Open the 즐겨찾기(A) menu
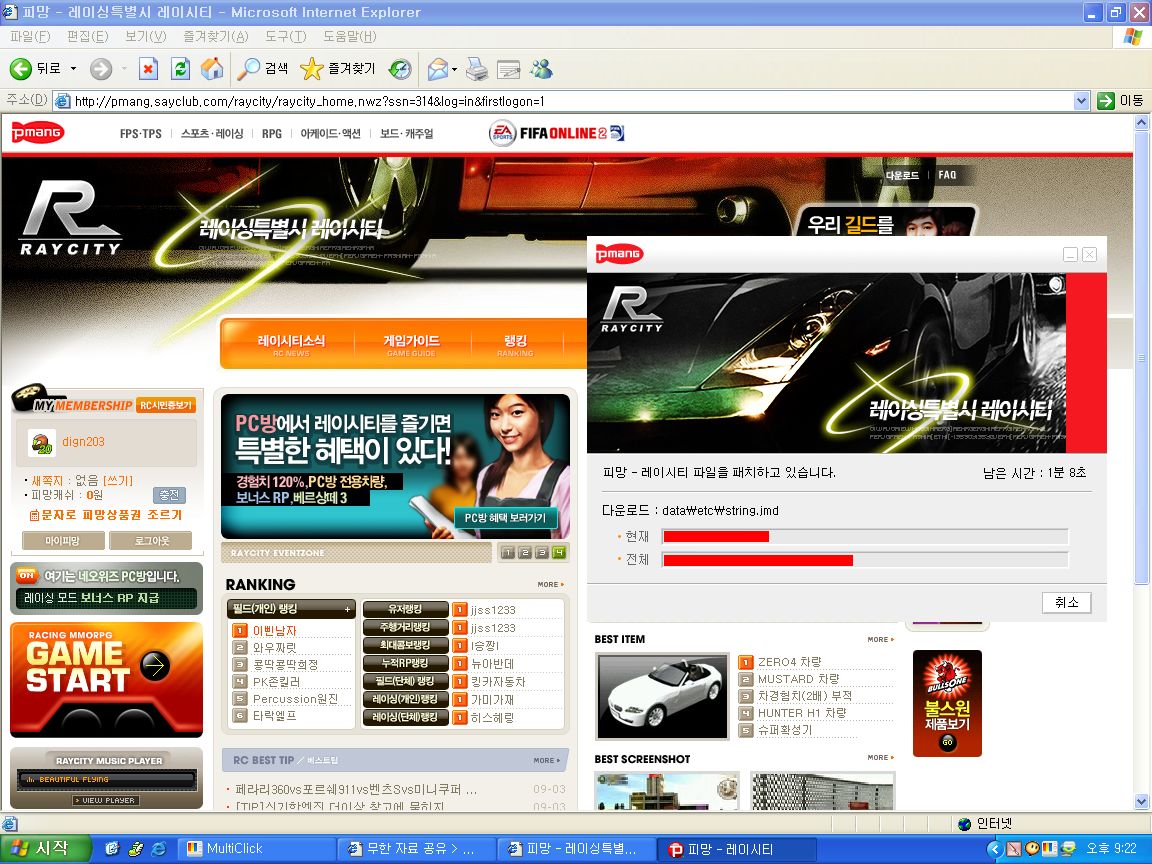Viewport: 1152px width, 864px height. pyautogui.click(x=215, y=37)
